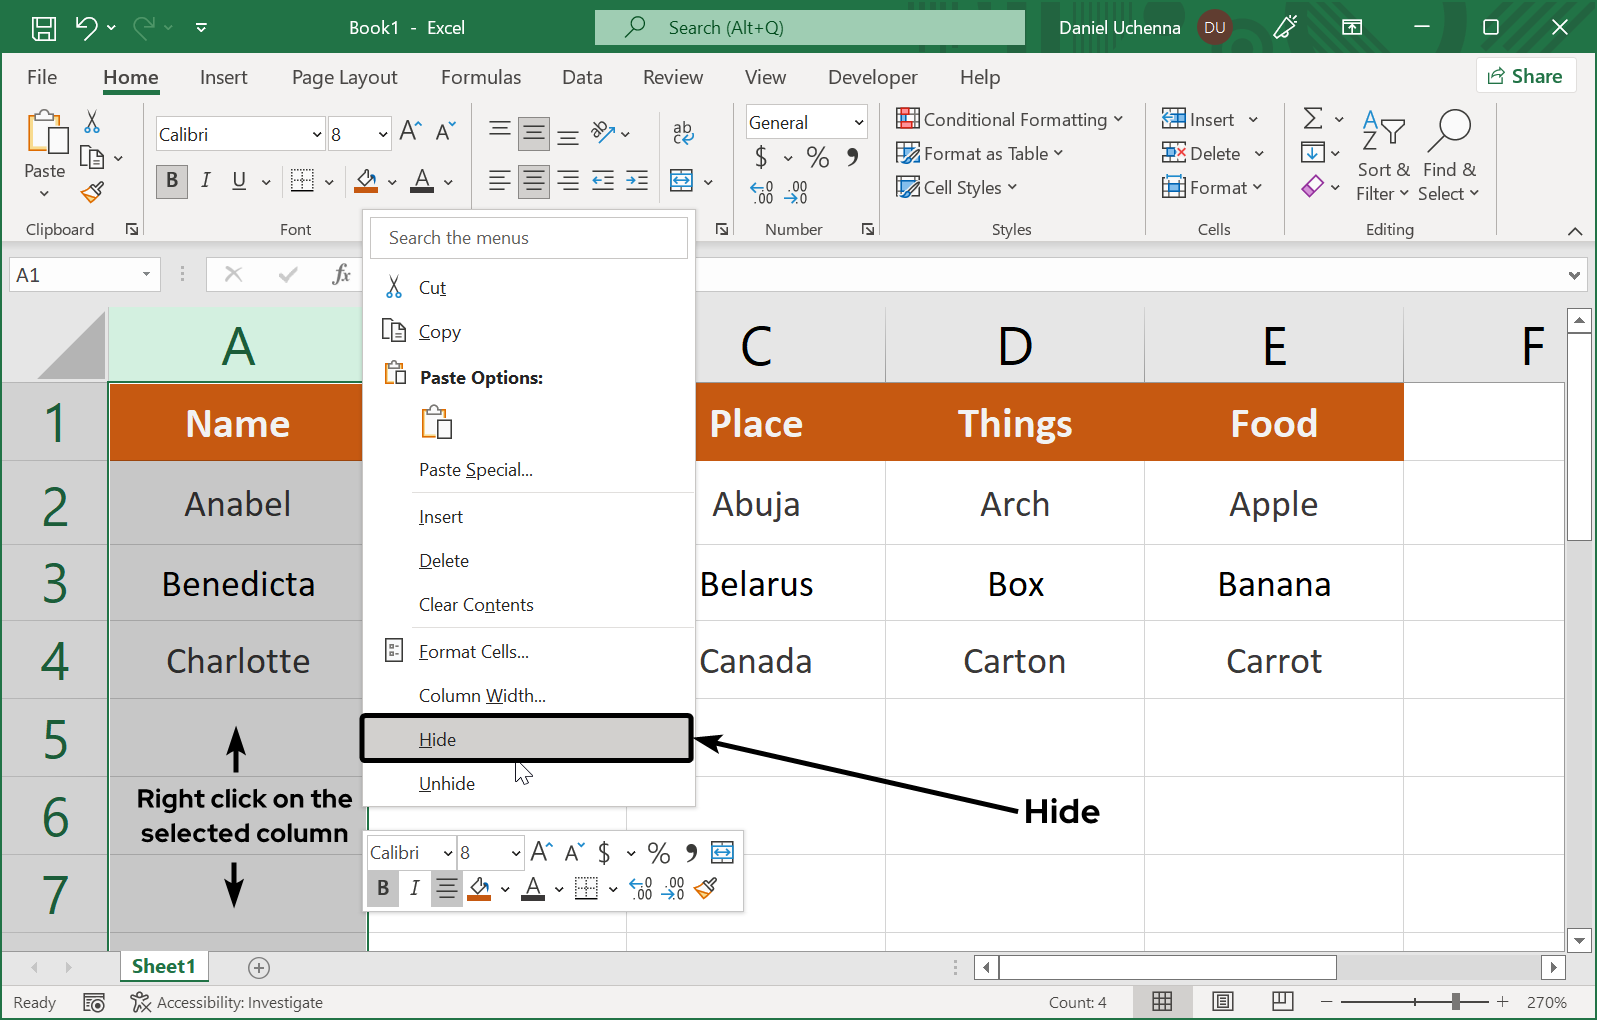Screen dimensions: 1597x1020
Task: Open the Page Layout ribbon tab
Action: coord(344,77)
